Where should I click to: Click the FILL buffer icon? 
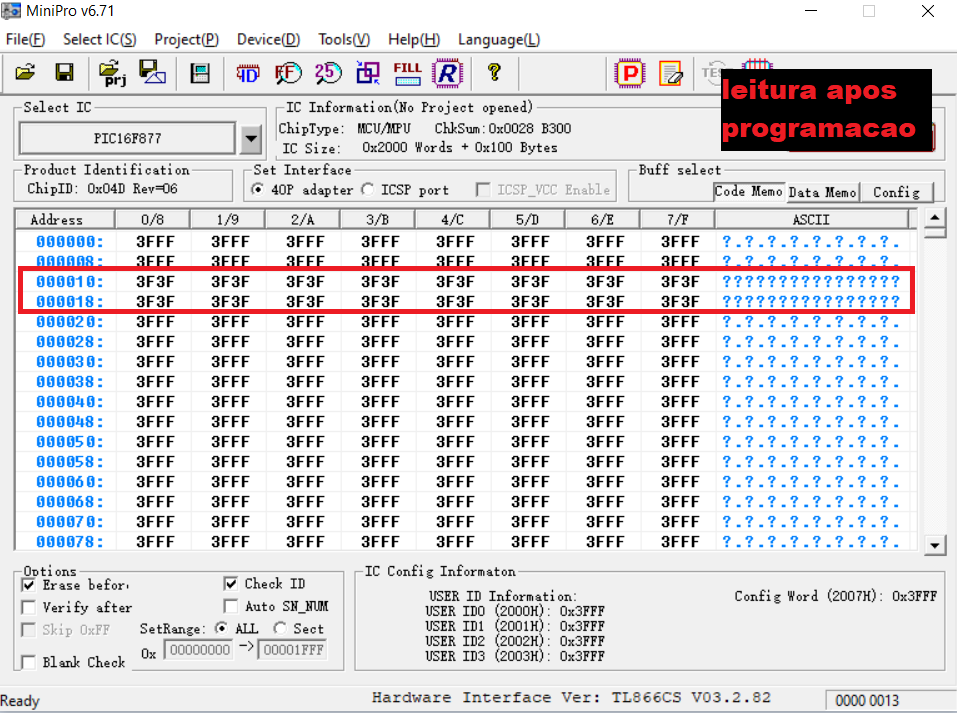407,73
